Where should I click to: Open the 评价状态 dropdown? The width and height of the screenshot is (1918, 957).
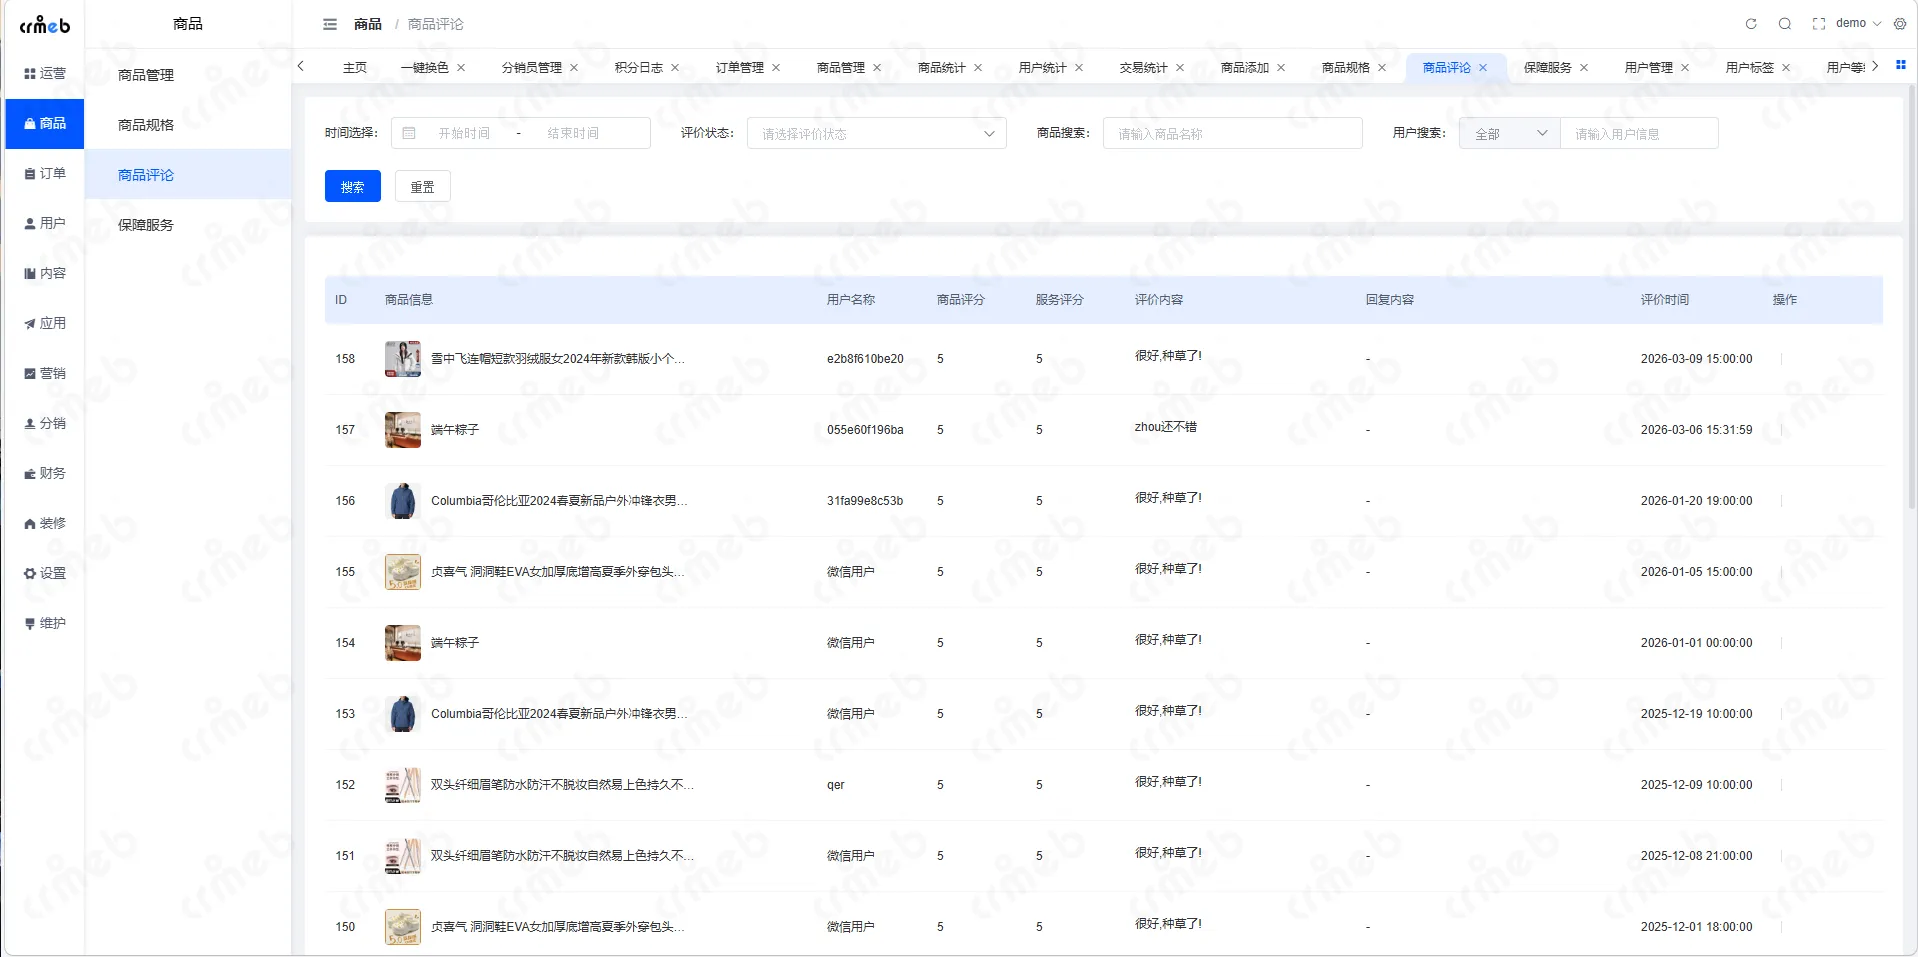coord(876,133)
